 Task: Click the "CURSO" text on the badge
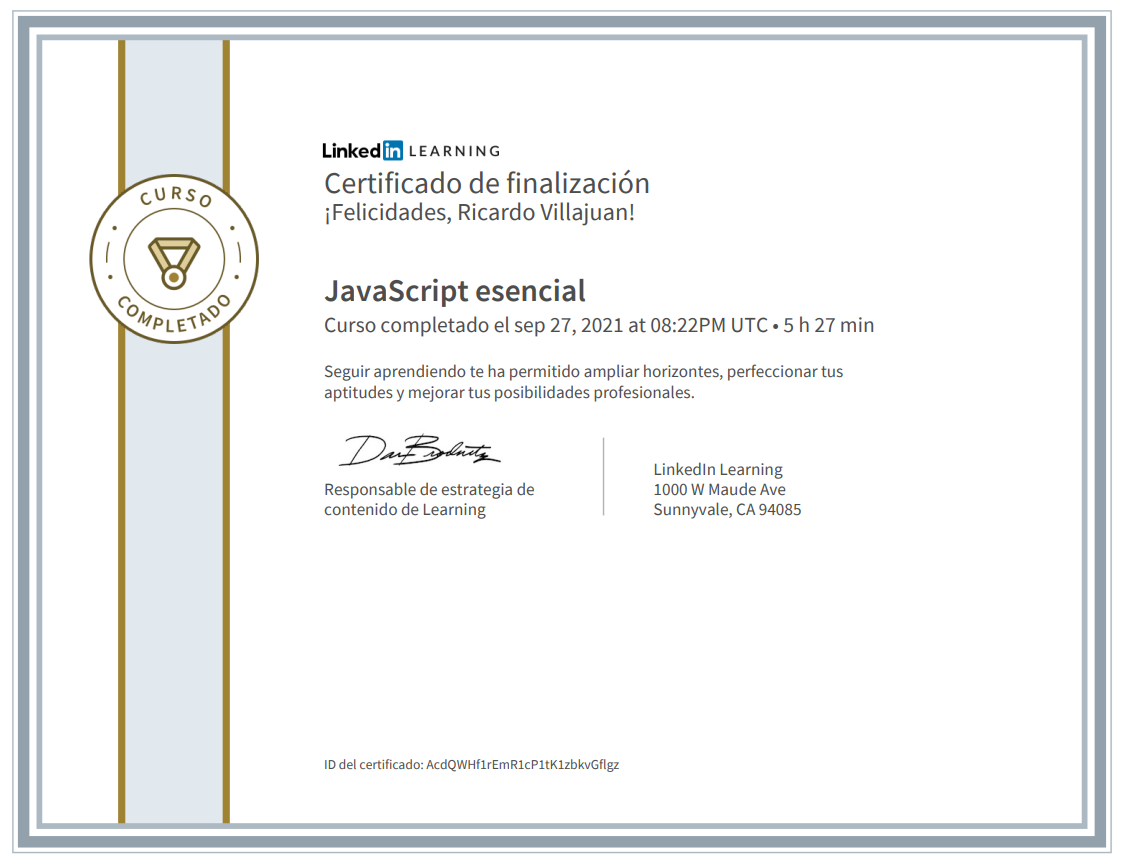(175, 198)
